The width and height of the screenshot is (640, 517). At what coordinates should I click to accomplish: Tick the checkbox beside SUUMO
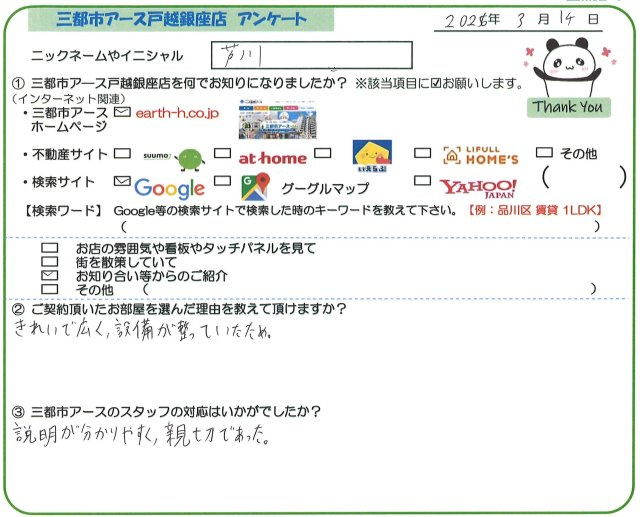pos(122,153)
